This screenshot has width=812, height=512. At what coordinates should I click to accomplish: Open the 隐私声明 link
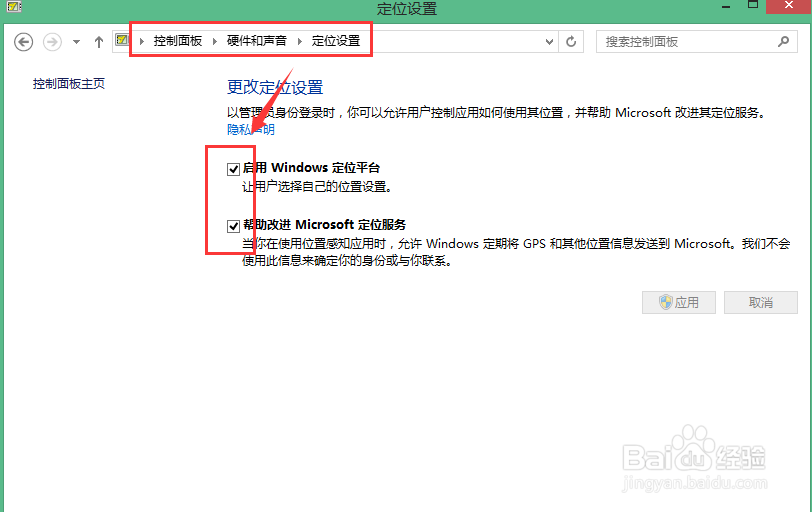[x=251, y=129]
